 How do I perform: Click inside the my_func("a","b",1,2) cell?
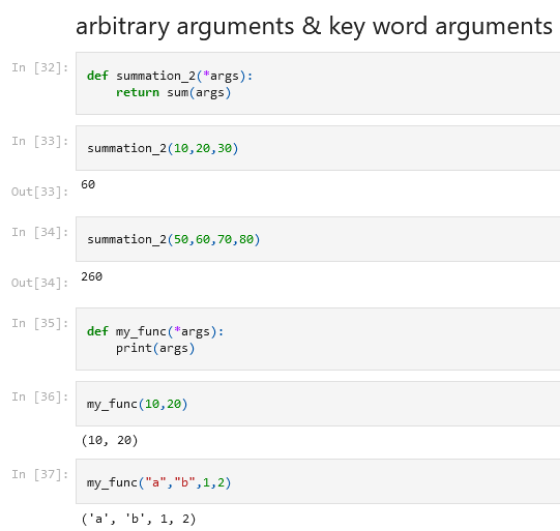tap(318, 481)
